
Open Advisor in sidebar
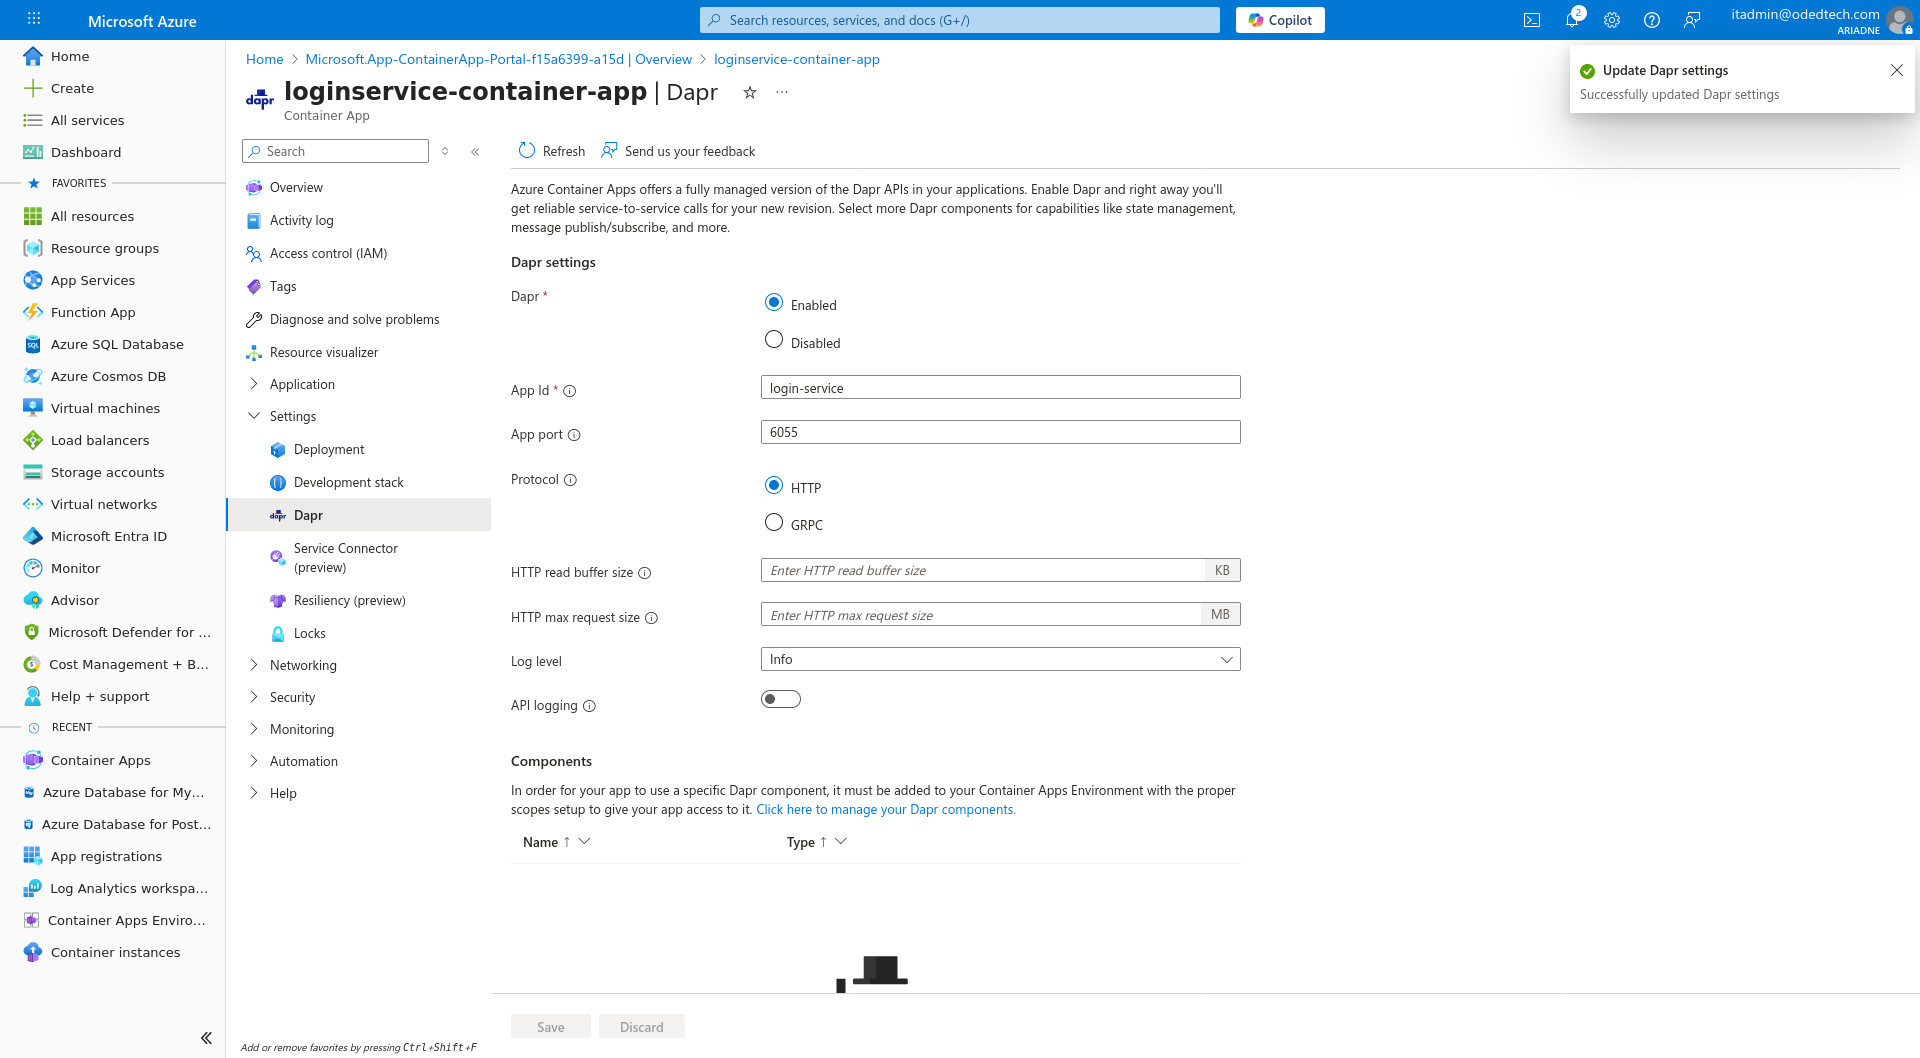(75, 600)
